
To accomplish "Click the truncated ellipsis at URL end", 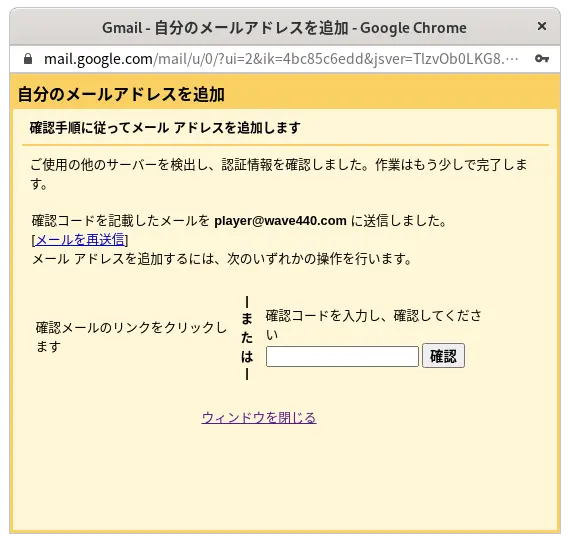I will point(512,60).
